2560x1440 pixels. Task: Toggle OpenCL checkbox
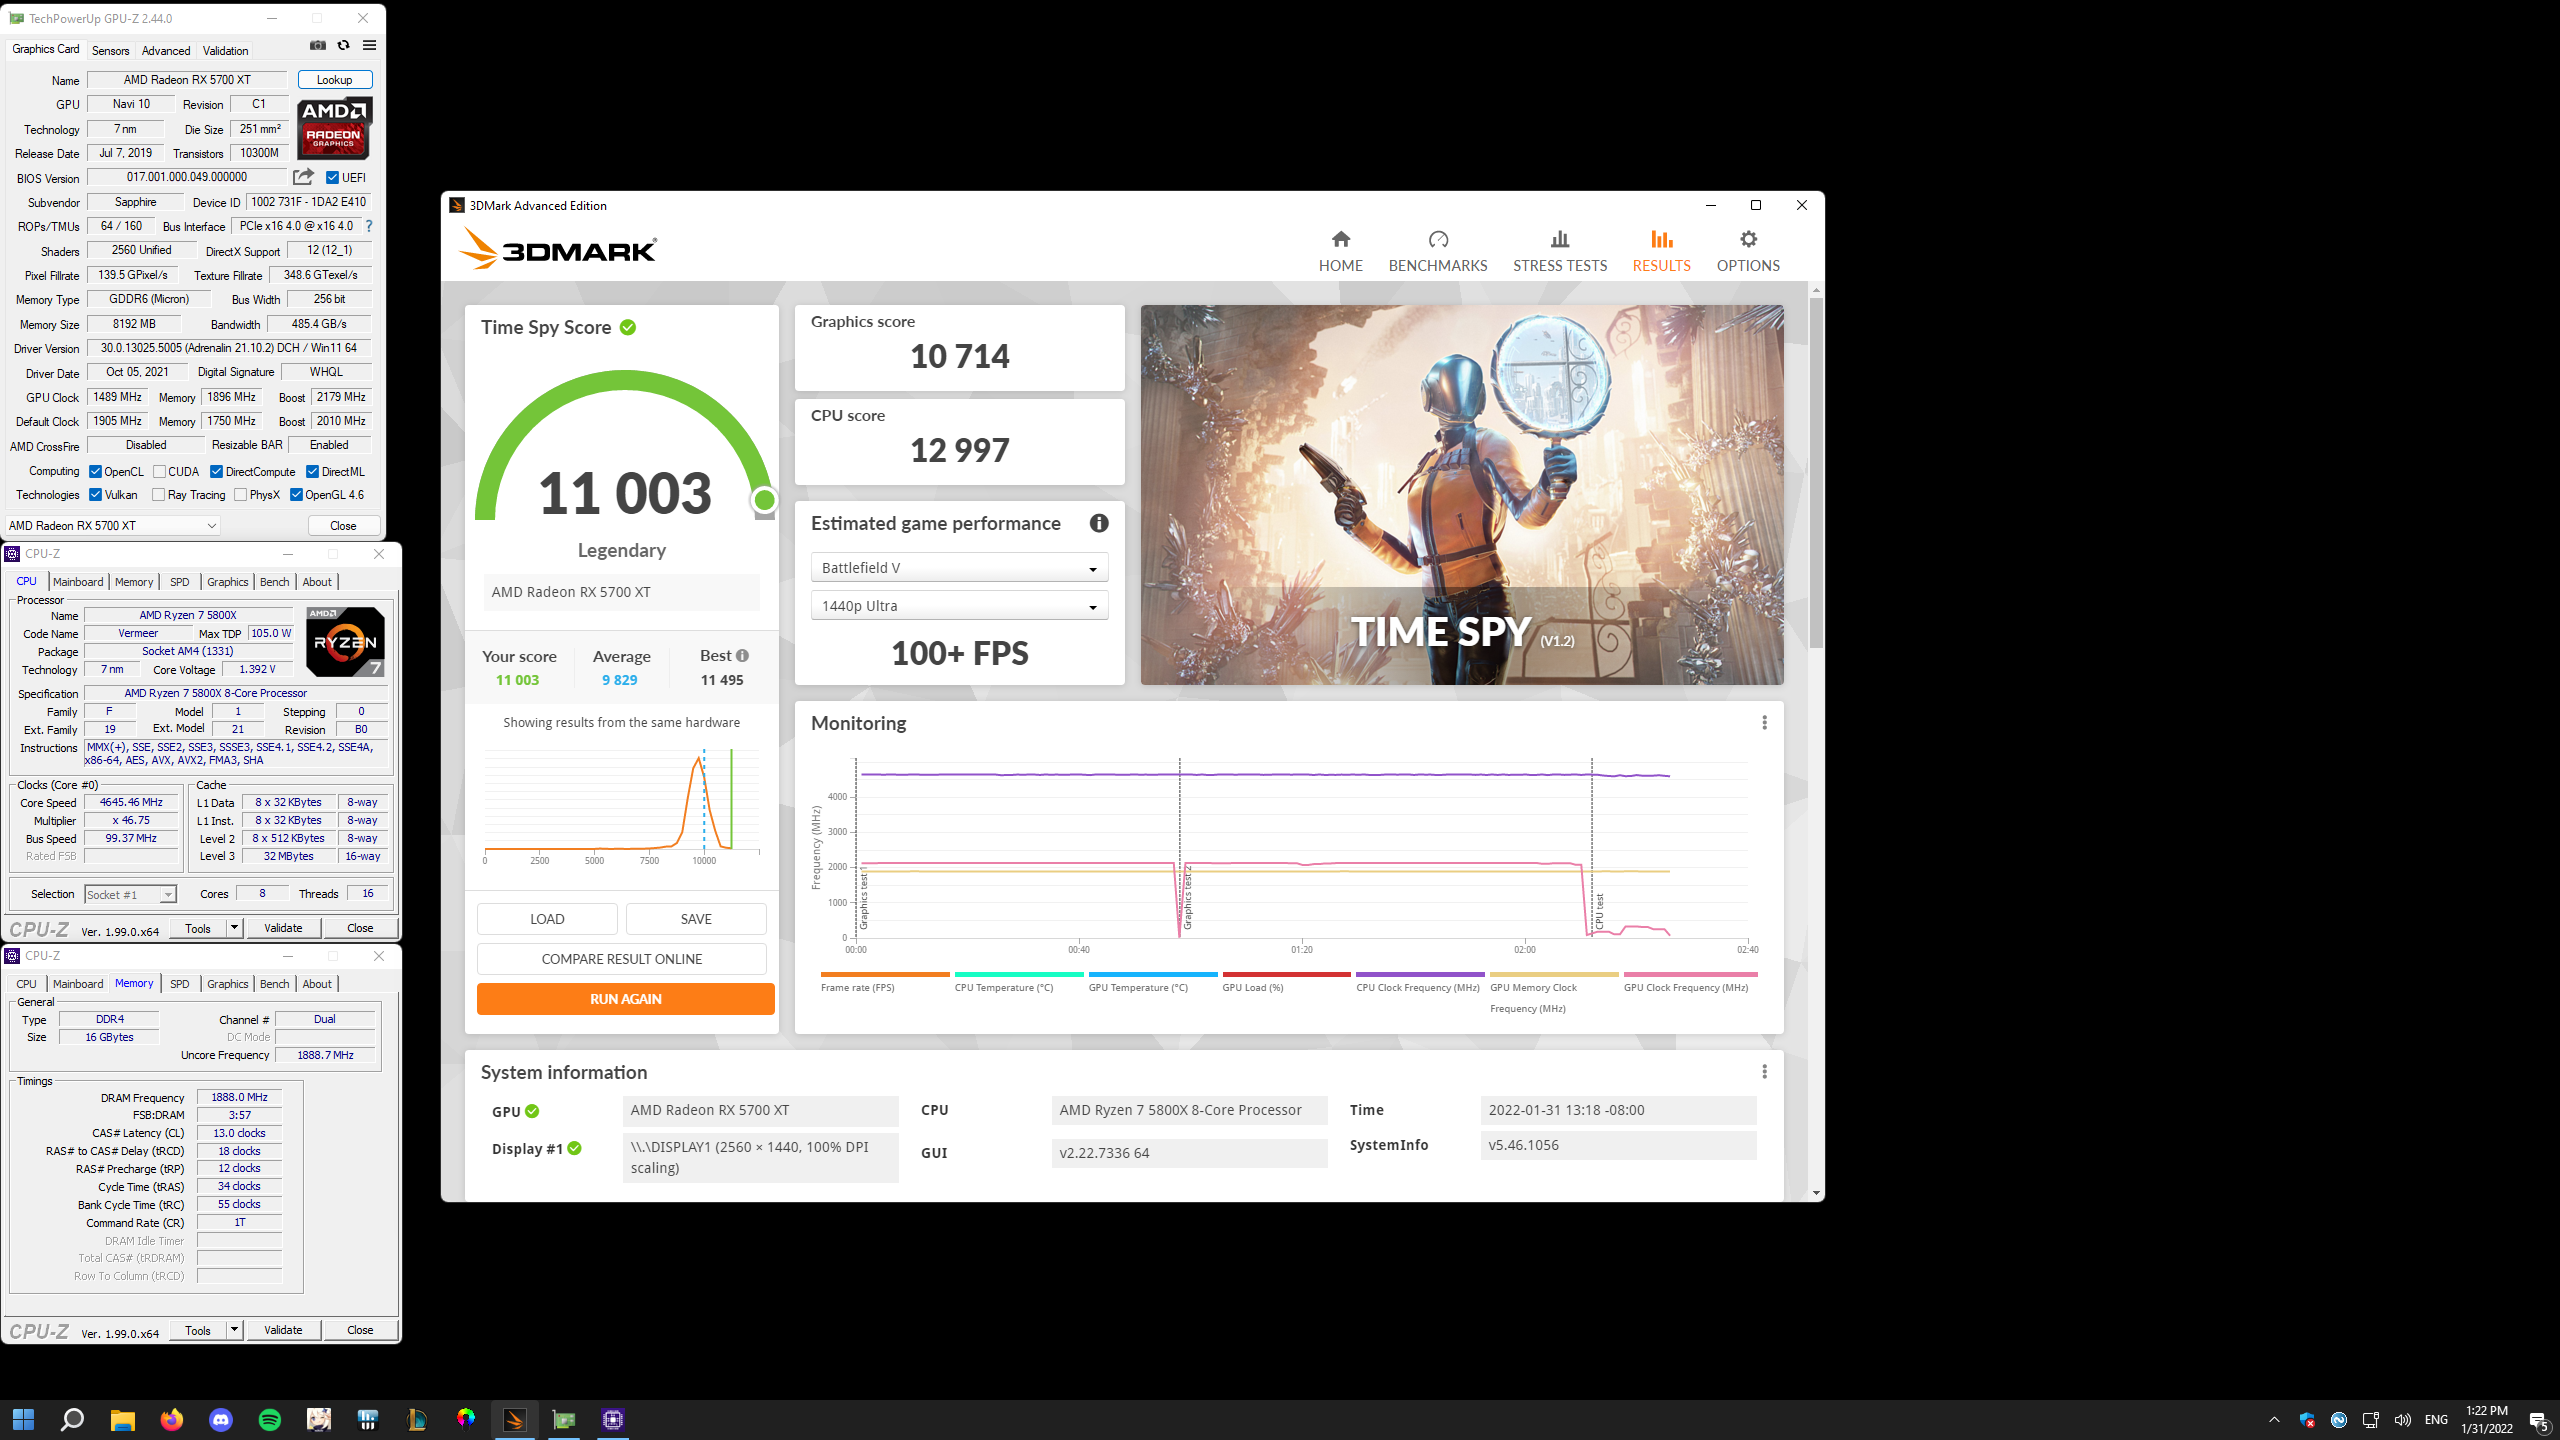tap(95, 472)
